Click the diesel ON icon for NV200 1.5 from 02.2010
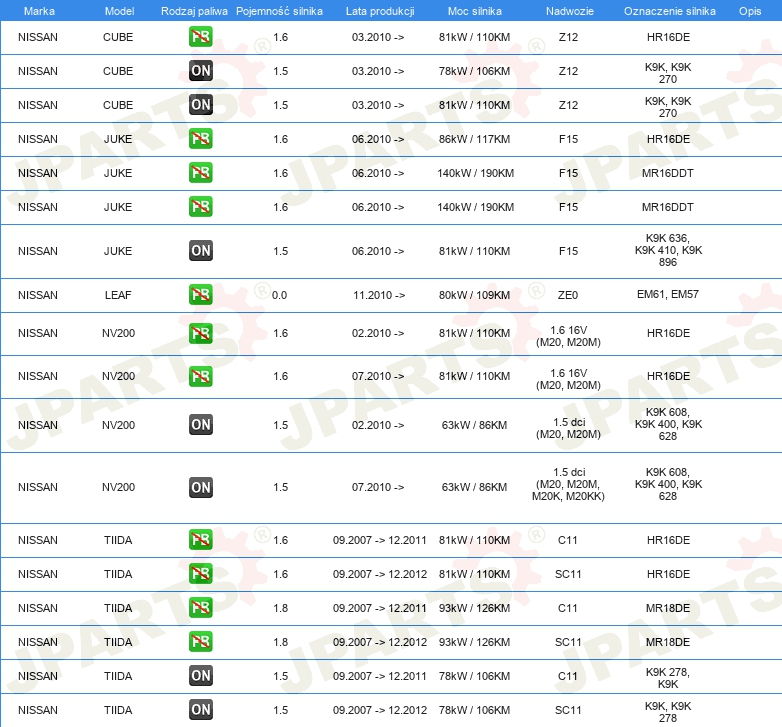 (200, 425)
